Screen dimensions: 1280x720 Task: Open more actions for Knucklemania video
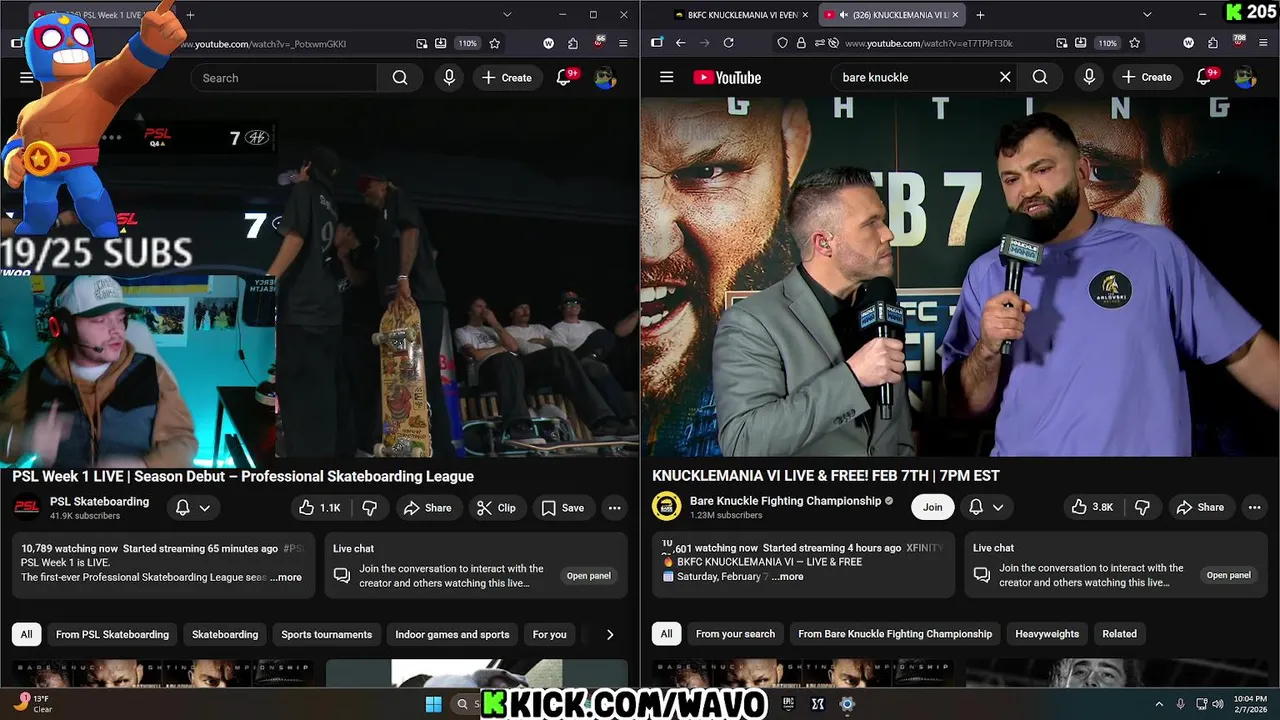coord(1254,507)
